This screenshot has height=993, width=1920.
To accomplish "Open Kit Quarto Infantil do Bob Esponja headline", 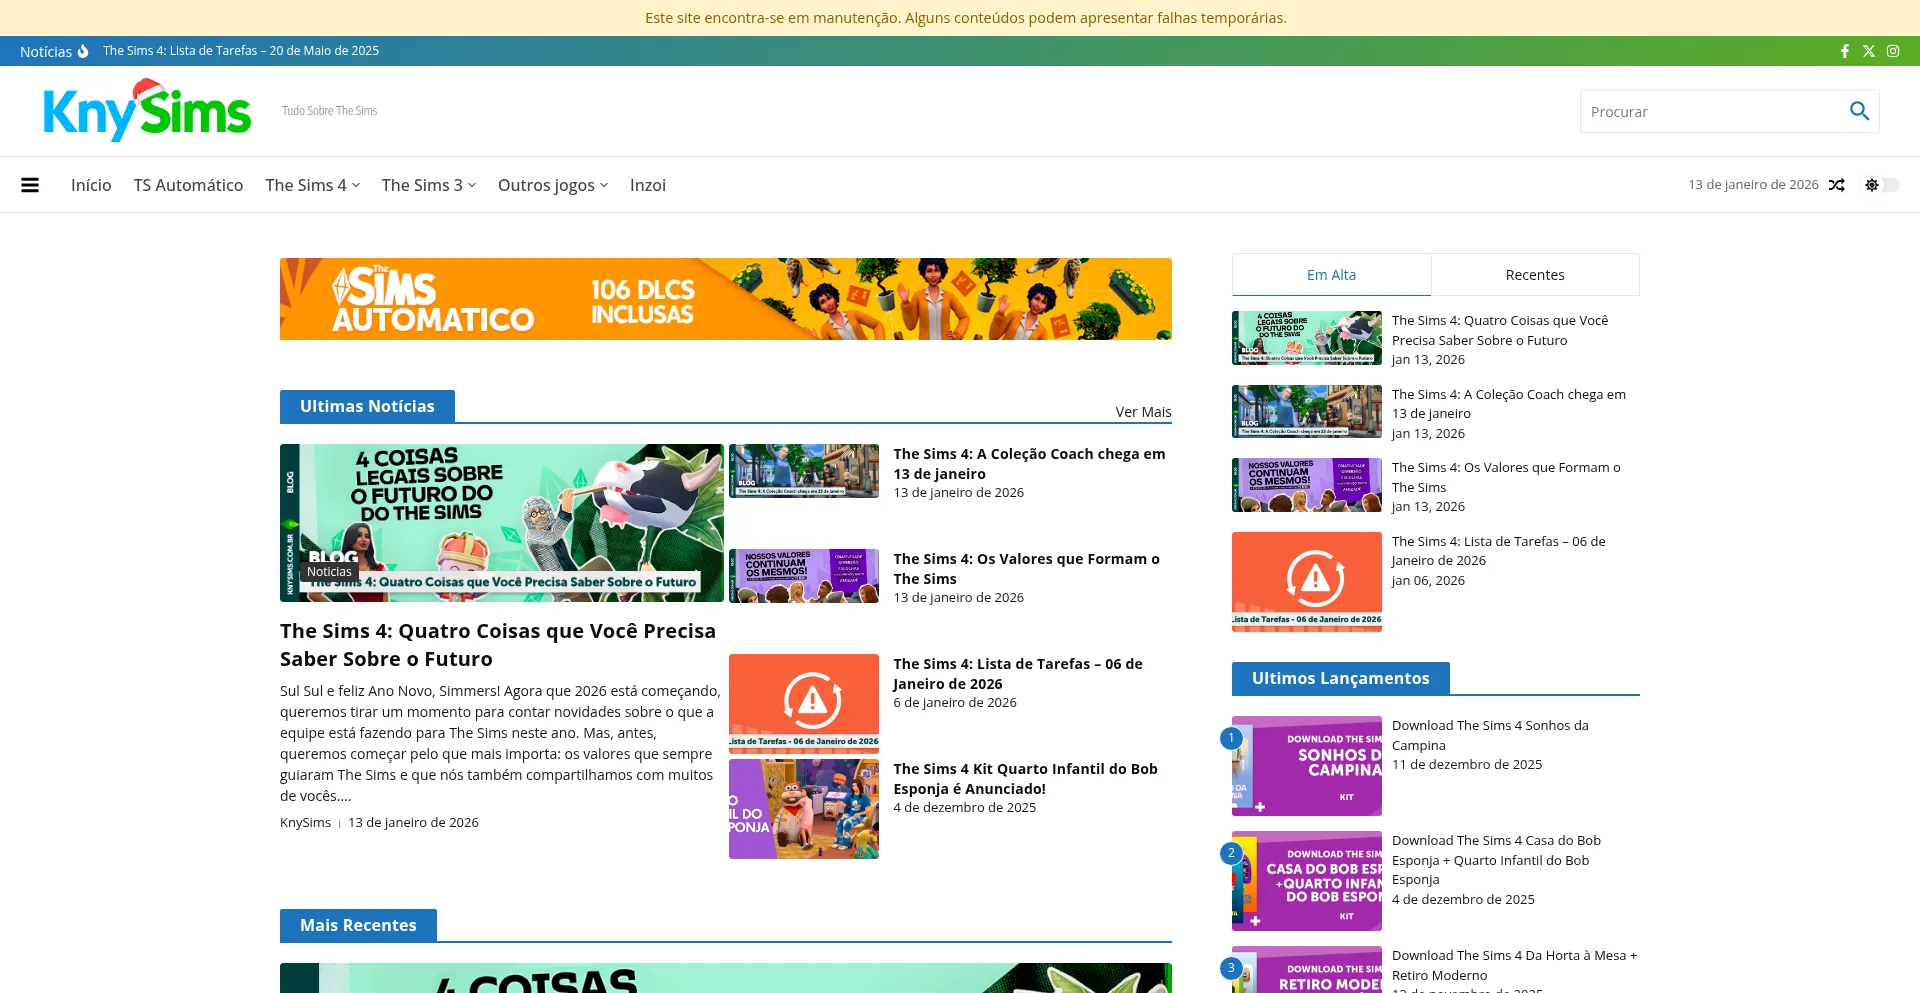I will 1025,779.
